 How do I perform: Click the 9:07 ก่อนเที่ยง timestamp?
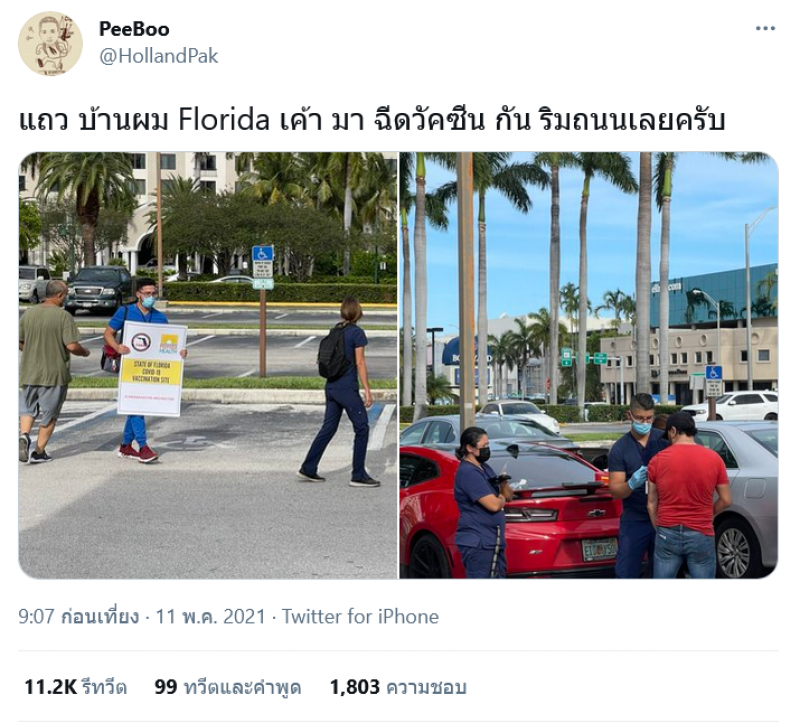click(79, 616)
